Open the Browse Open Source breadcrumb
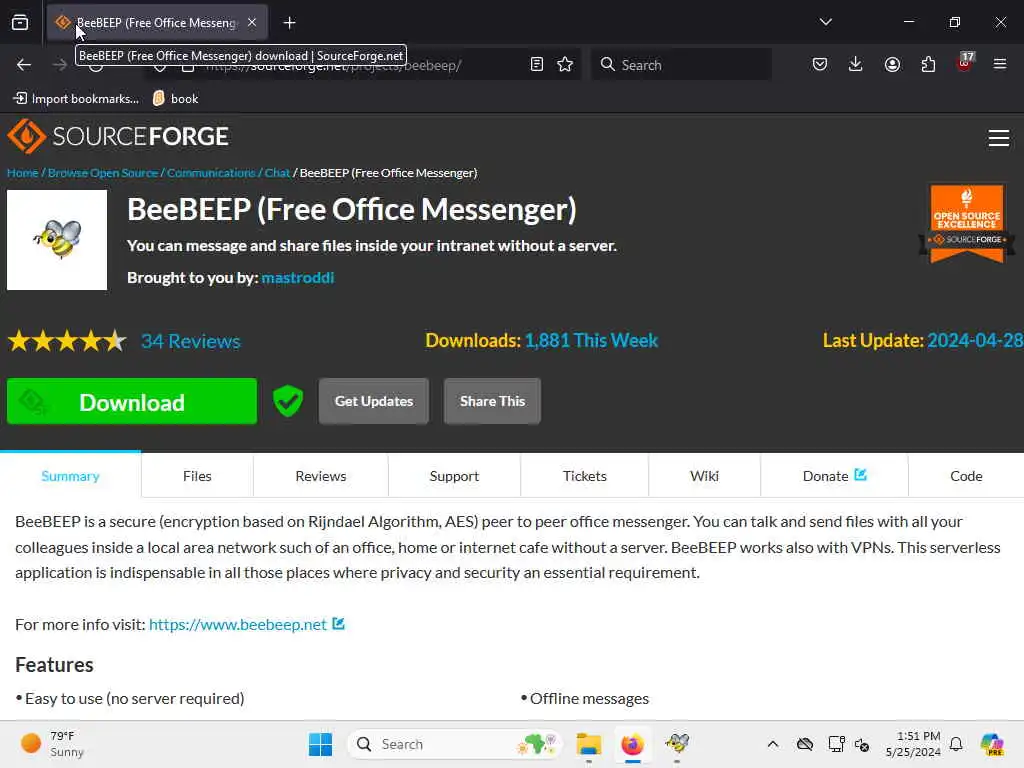 click(103, 173)
